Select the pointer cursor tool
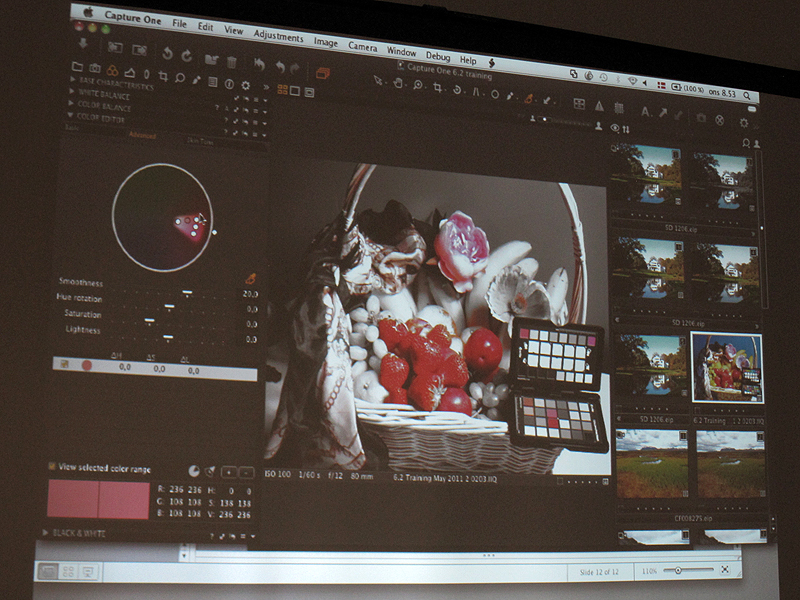Viewport: 800px width, 600px height. coord(378,80)
